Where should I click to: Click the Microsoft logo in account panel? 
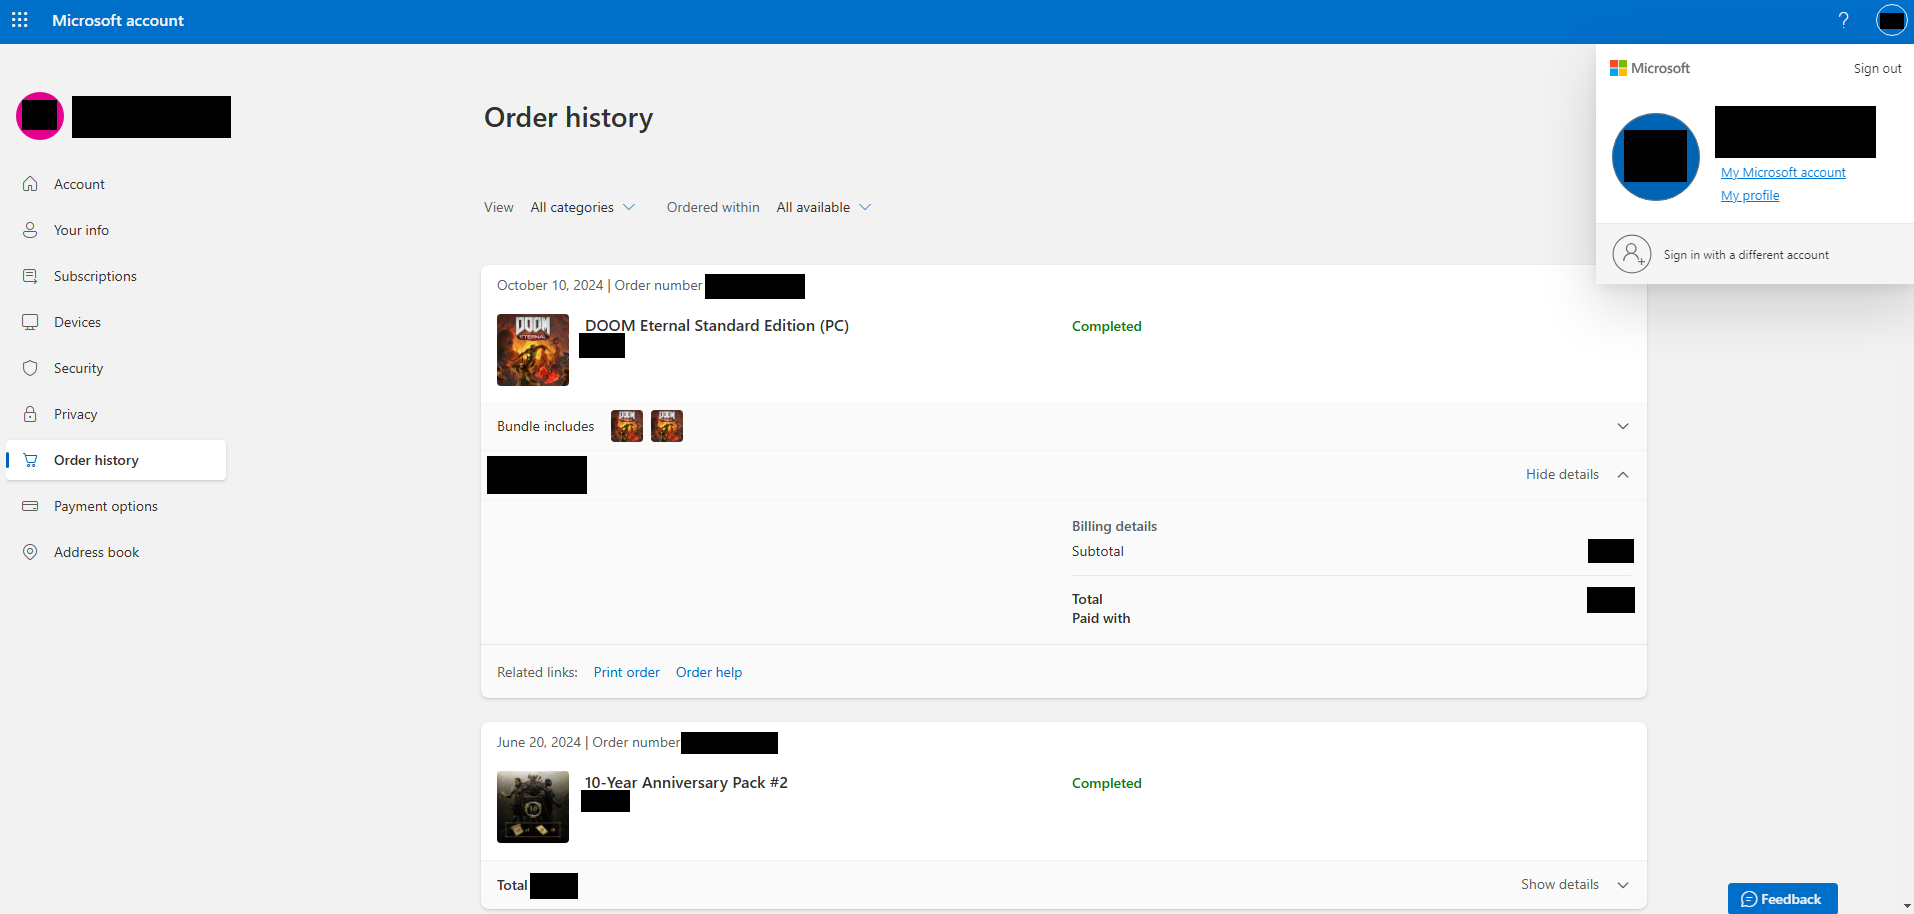pos(1649,68)
